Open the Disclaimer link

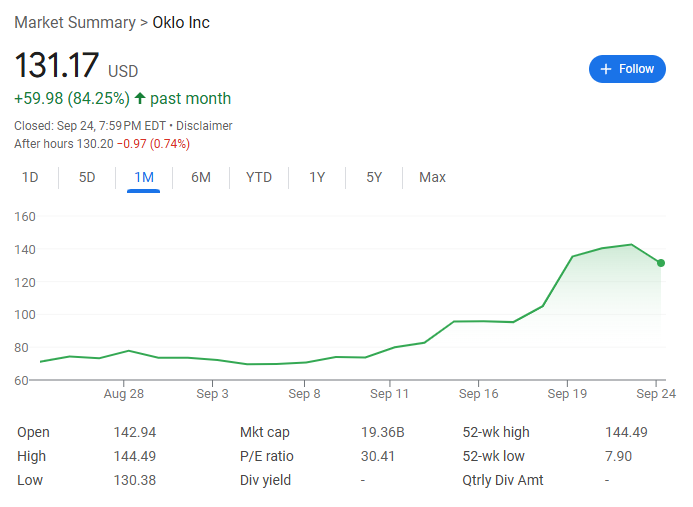[204, 126]
